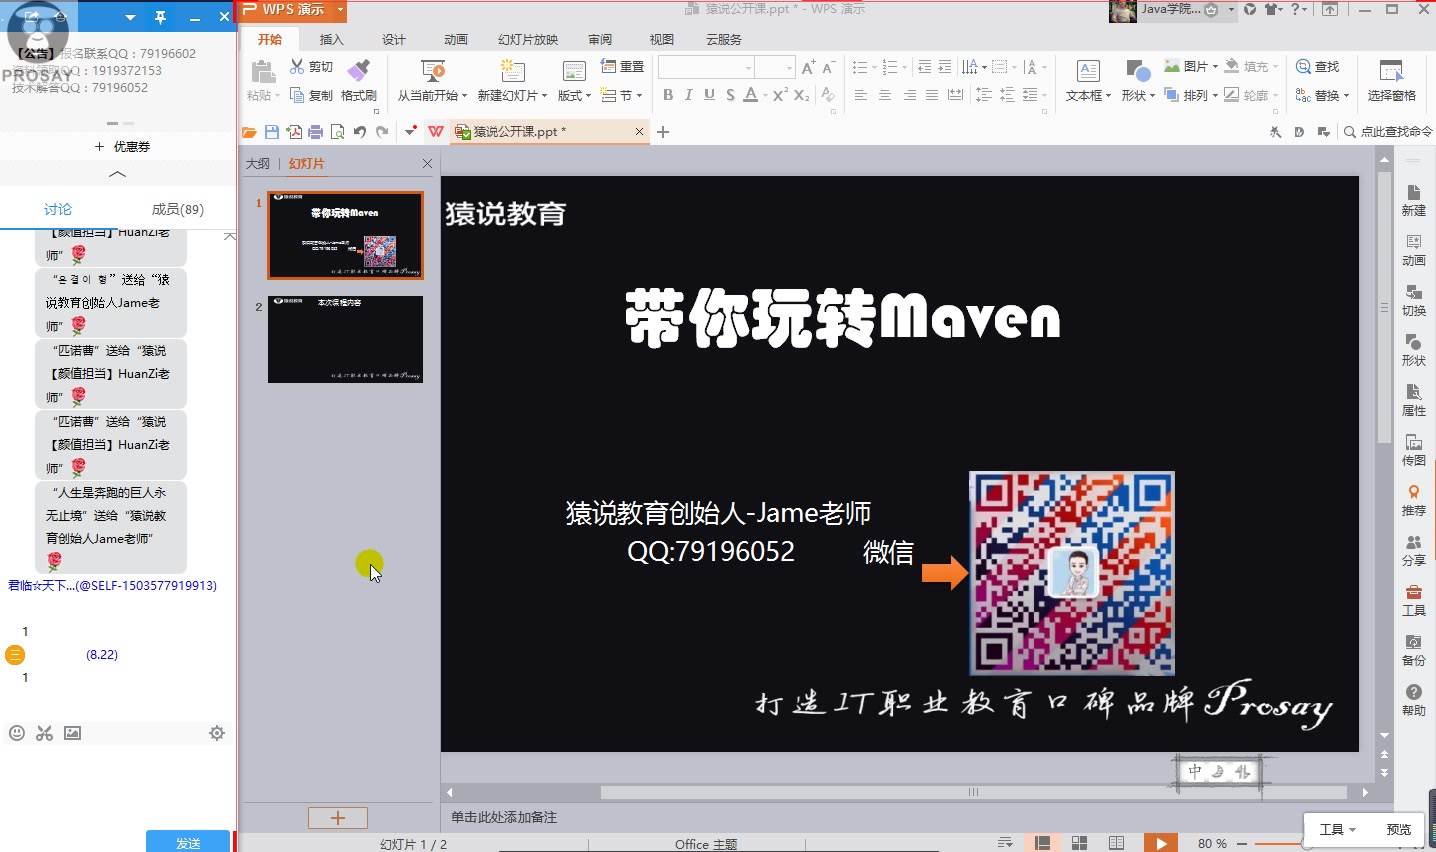Switch to Reading view in status bar
This screenshot has width=1436, height=852.
coord(1116,843)
